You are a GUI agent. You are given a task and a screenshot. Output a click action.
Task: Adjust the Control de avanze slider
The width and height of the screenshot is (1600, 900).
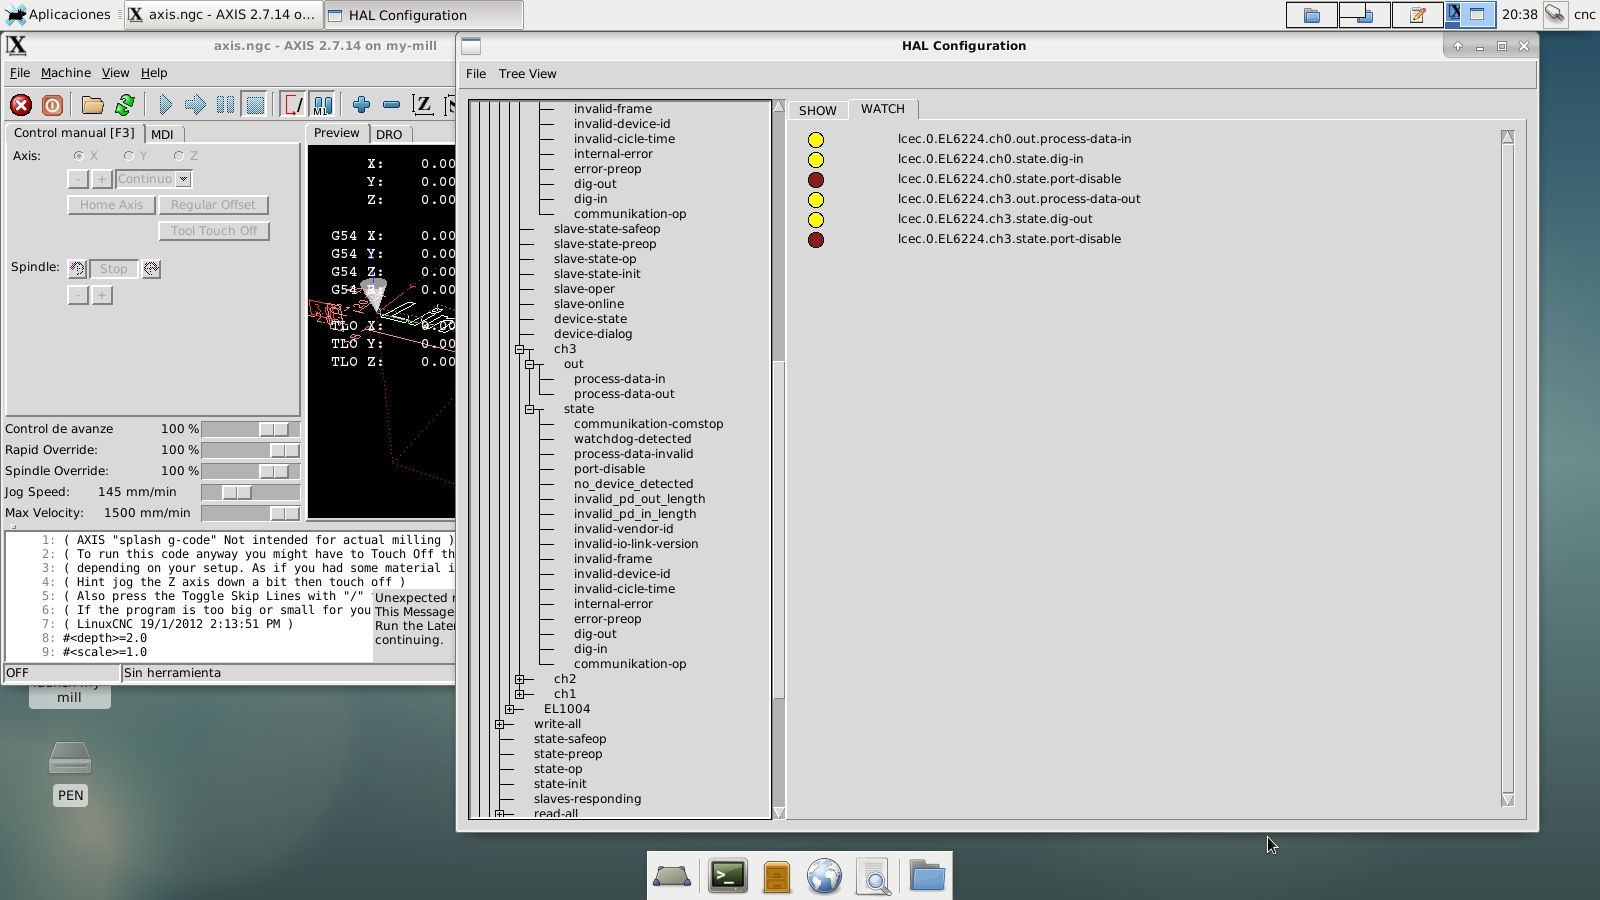[x=250, y=429]
